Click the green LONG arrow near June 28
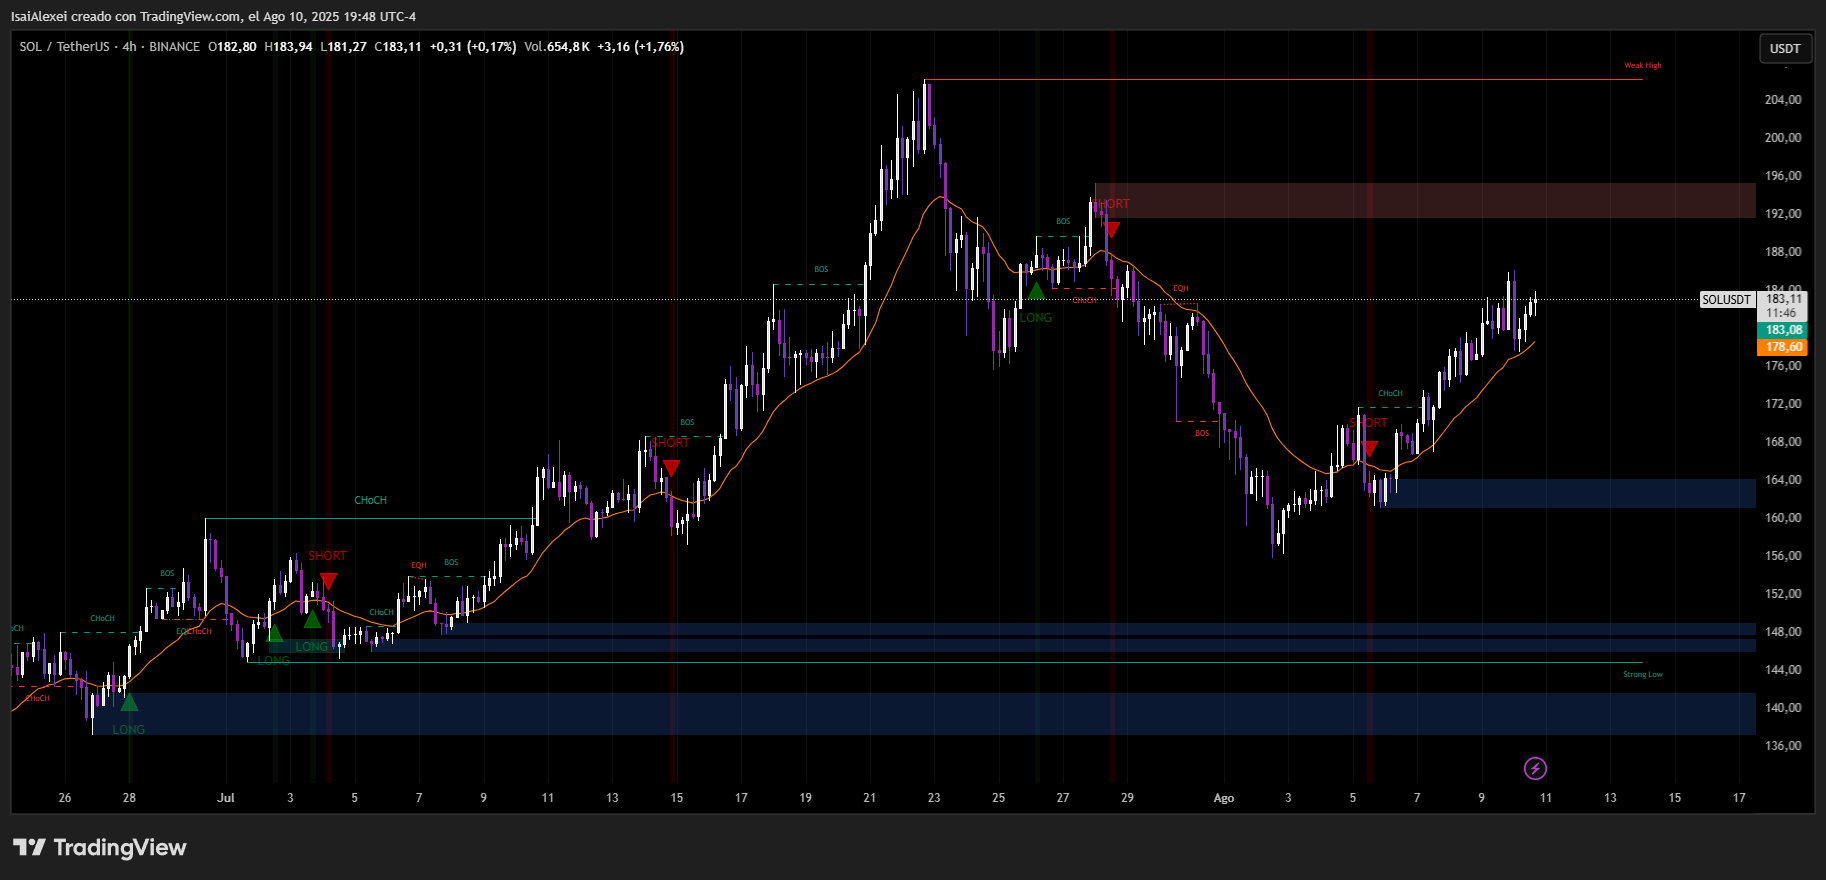This screenshot has width=1826, height=880. tap(129, 703)
